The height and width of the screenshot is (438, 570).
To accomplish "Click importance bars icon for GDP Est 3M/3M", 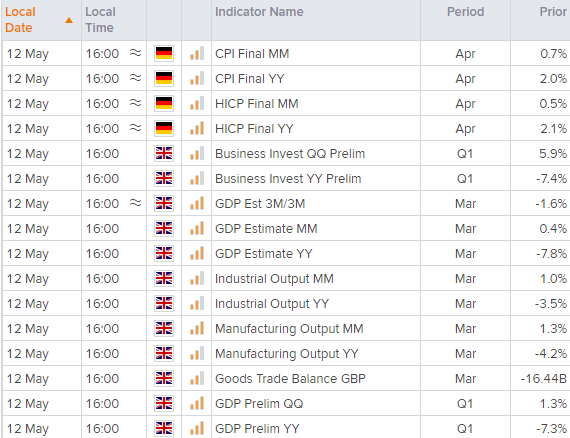I will point(197,203).
